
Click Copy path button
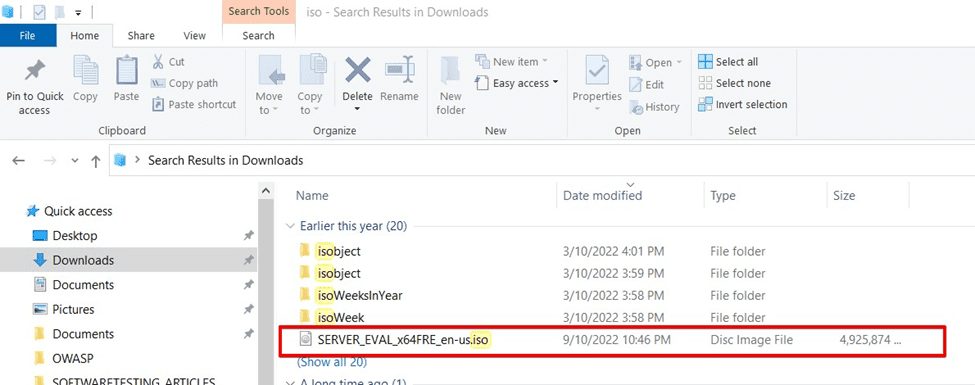(185, 83)
